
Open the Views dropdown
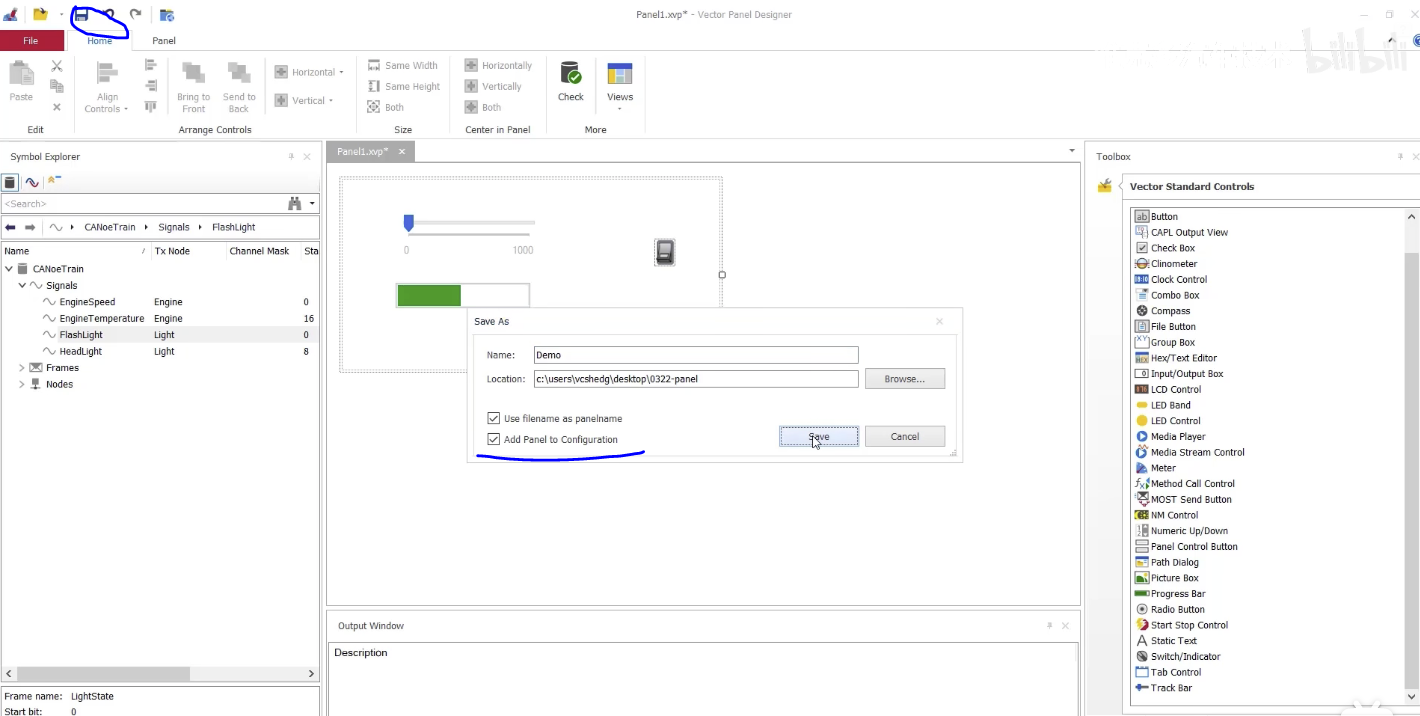pyautogui.click(x=620, y=87)
